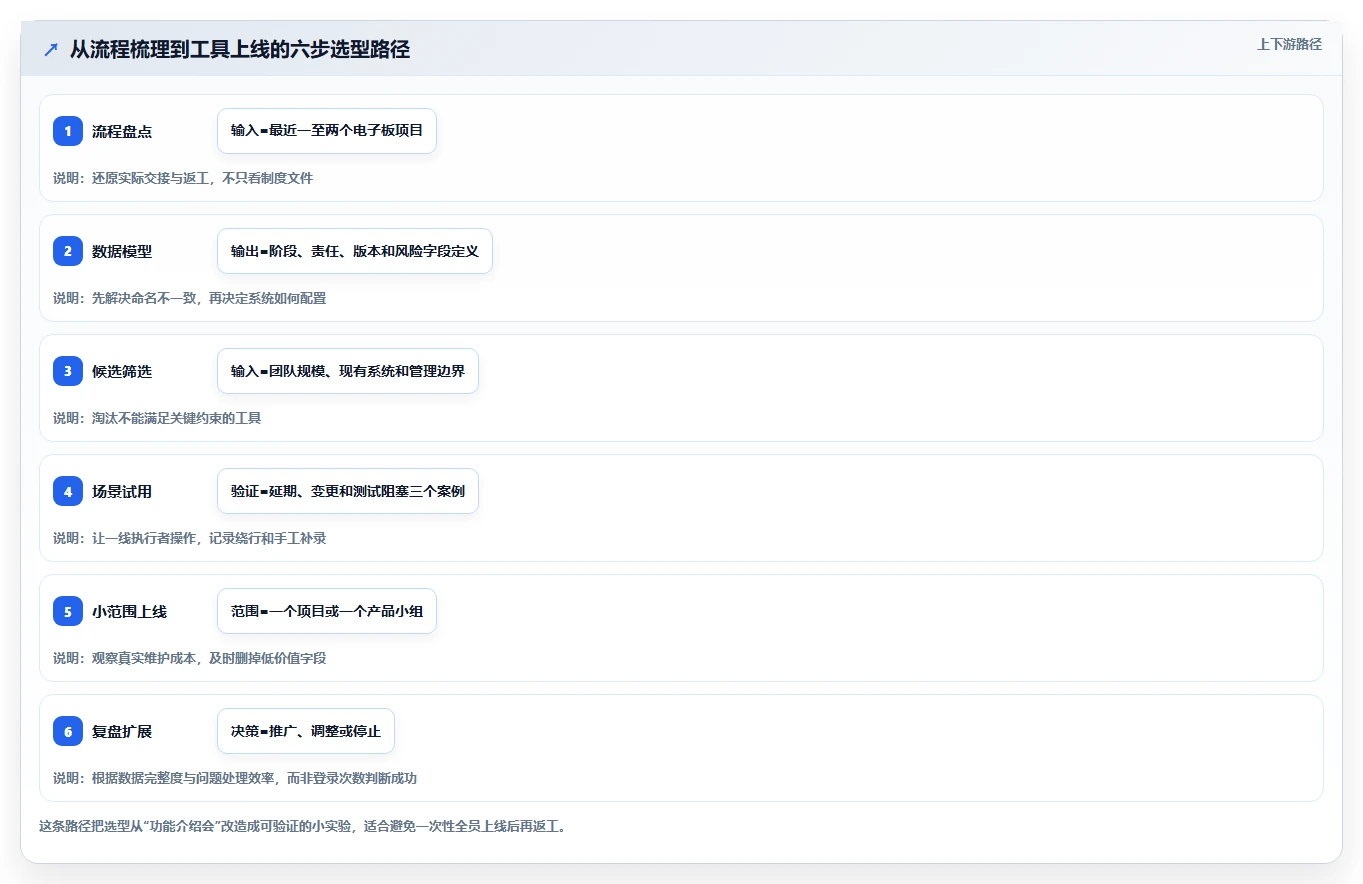Click the chip 输入=最近一至两个电子板项目

point(327,131)
